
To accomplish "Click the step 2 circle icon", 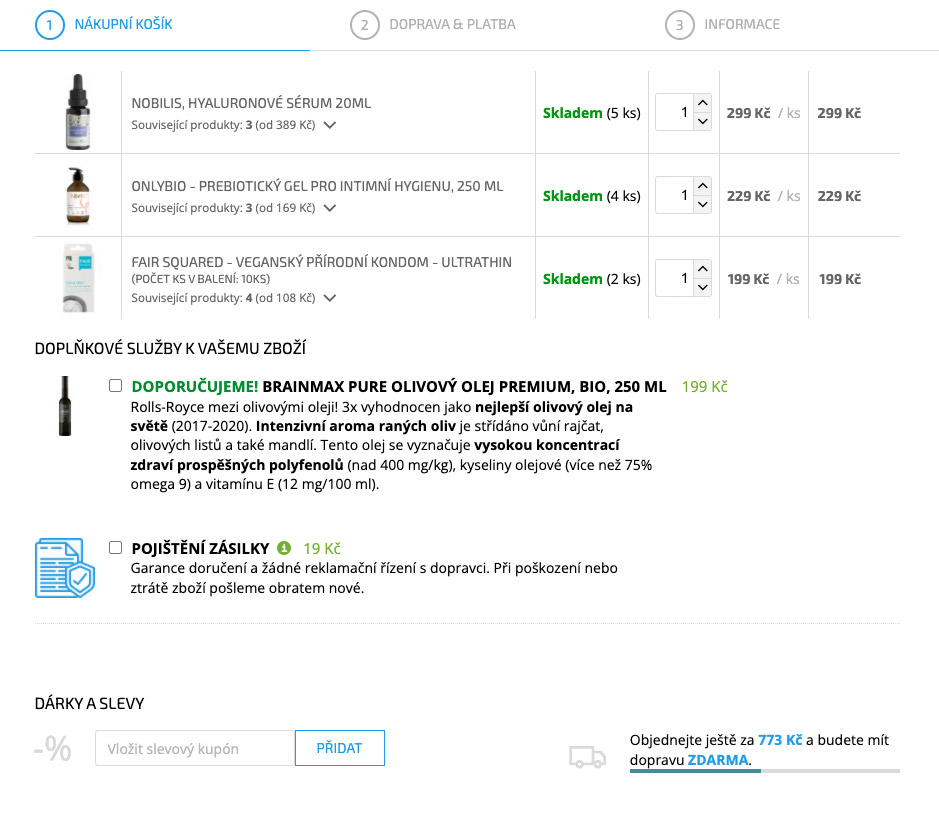I will [365, 25].
